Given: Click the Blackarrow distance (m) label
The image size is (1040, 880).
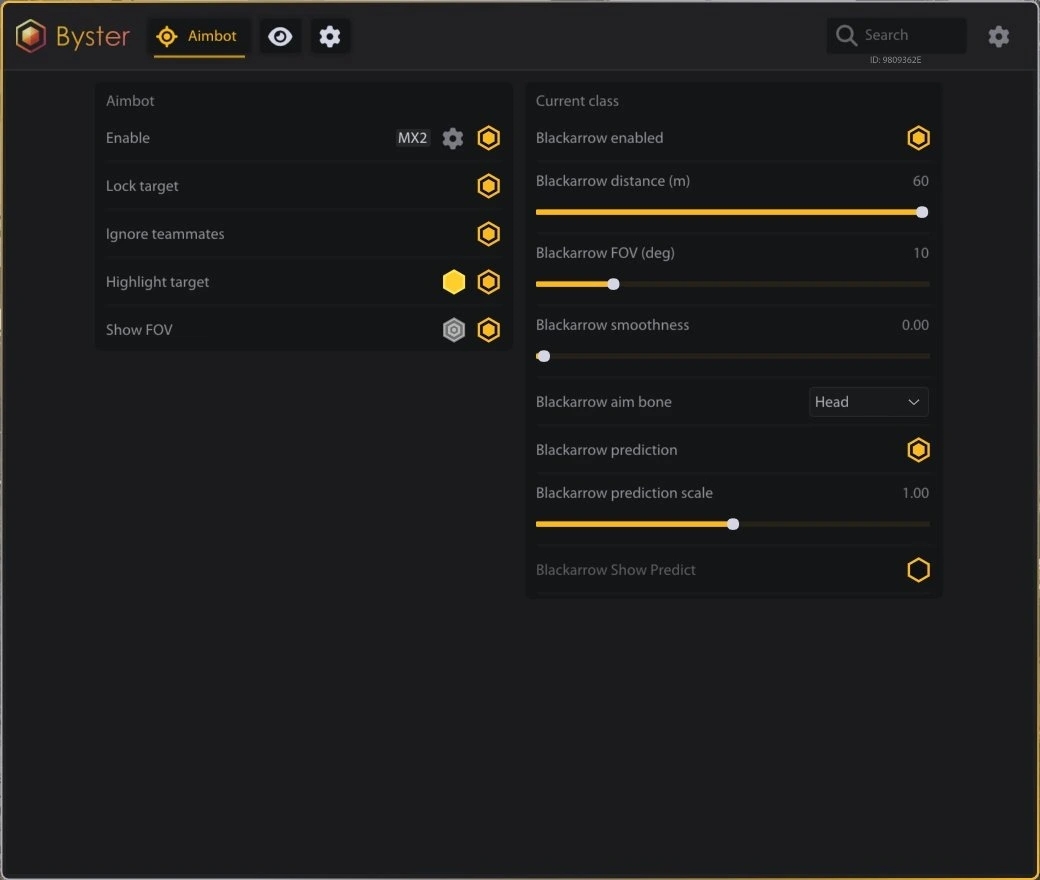Looking at the screenshot, I should (613, 181).
